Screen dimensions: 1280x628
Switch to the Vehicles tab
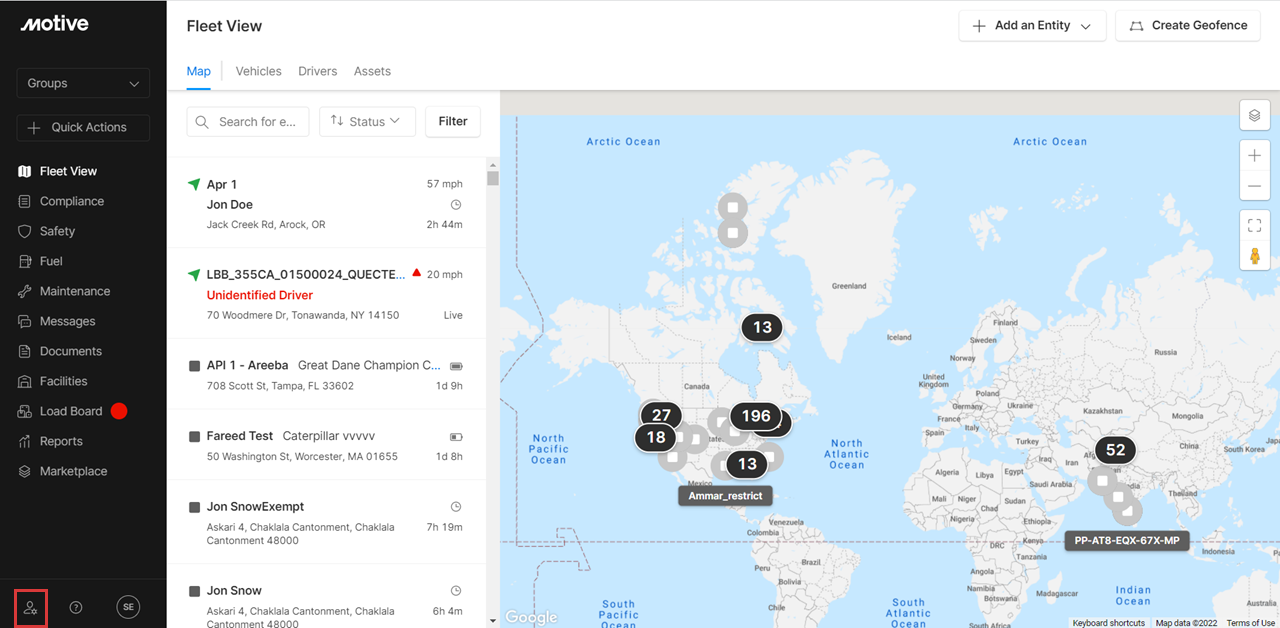[x=258, y=71]
